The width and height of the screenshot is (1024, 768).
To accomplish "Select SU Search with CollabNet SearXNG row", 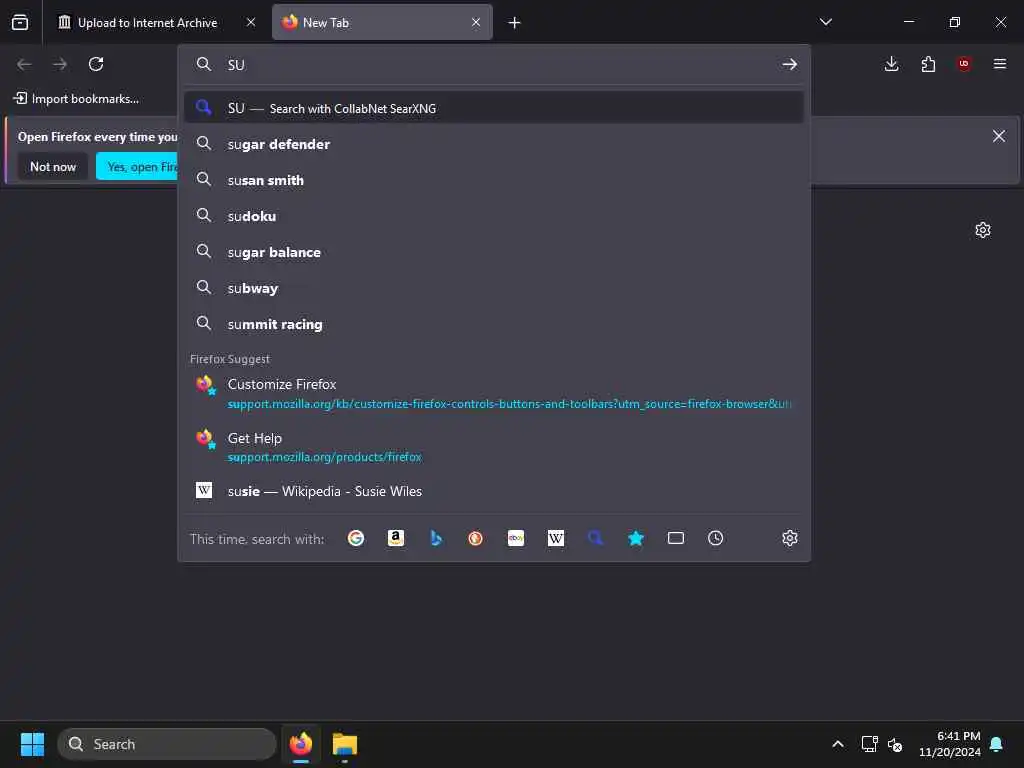I will (494, 108).
